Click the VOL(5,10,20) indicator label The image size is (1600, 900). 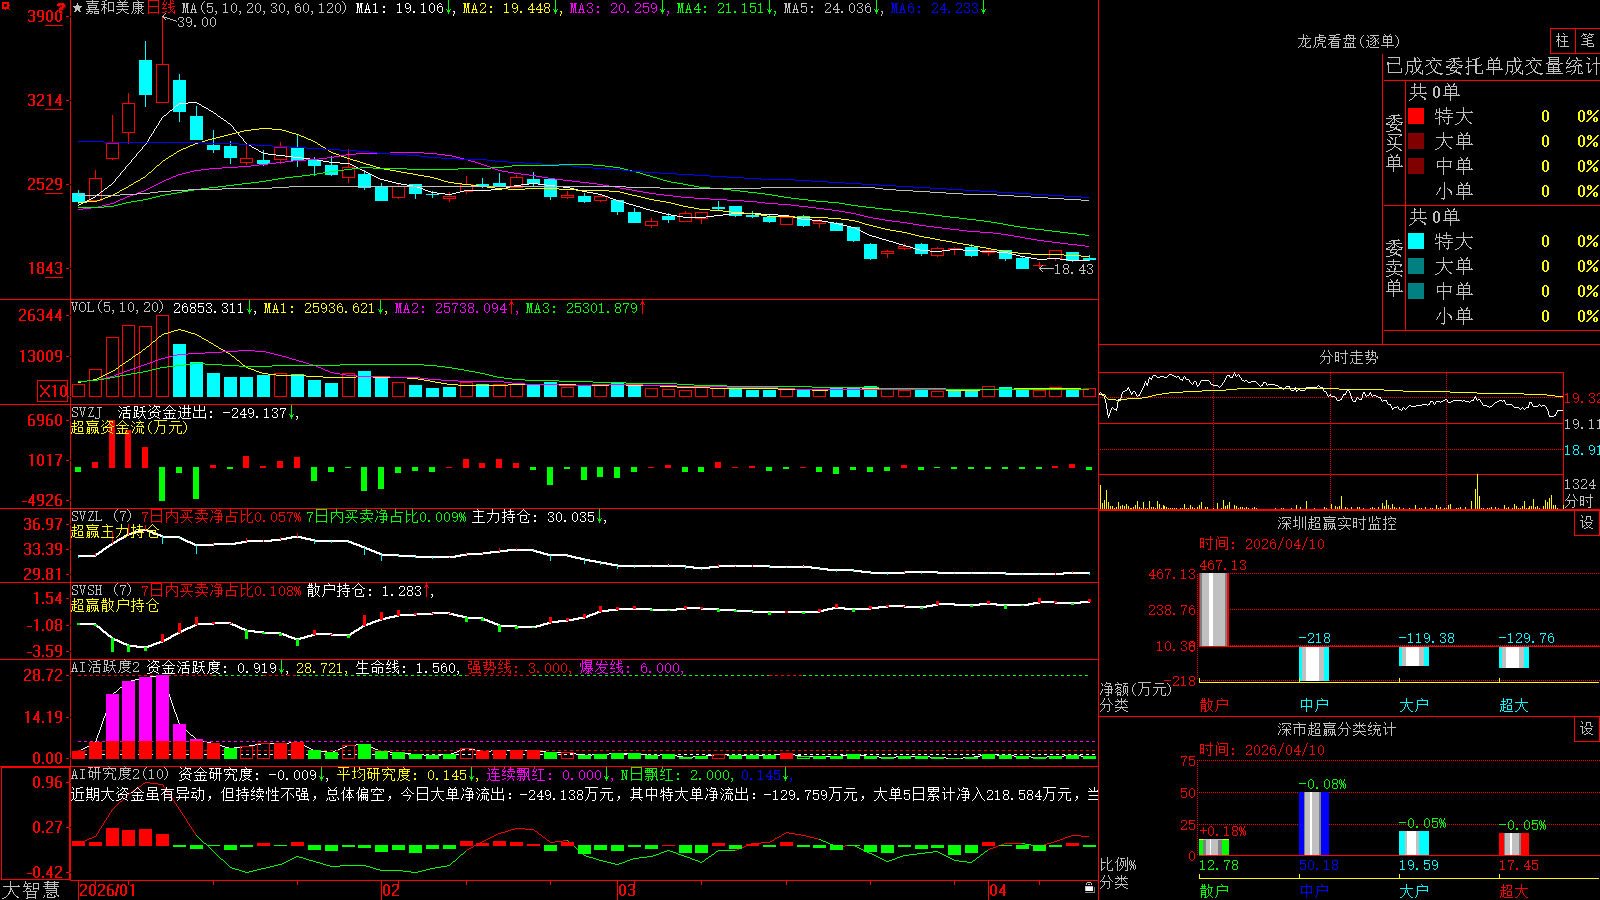[x=117, y=308]
